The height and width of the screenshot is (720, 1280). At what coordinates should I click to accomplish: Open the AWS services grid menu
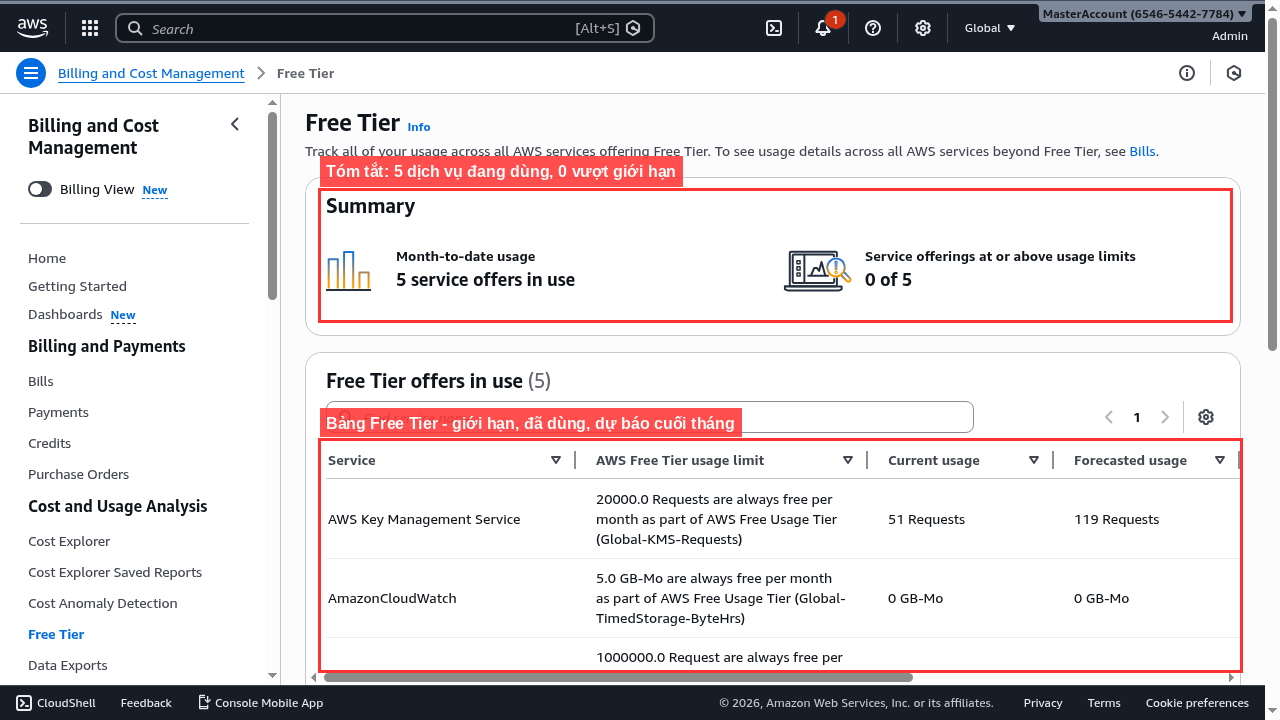(89, 27)
